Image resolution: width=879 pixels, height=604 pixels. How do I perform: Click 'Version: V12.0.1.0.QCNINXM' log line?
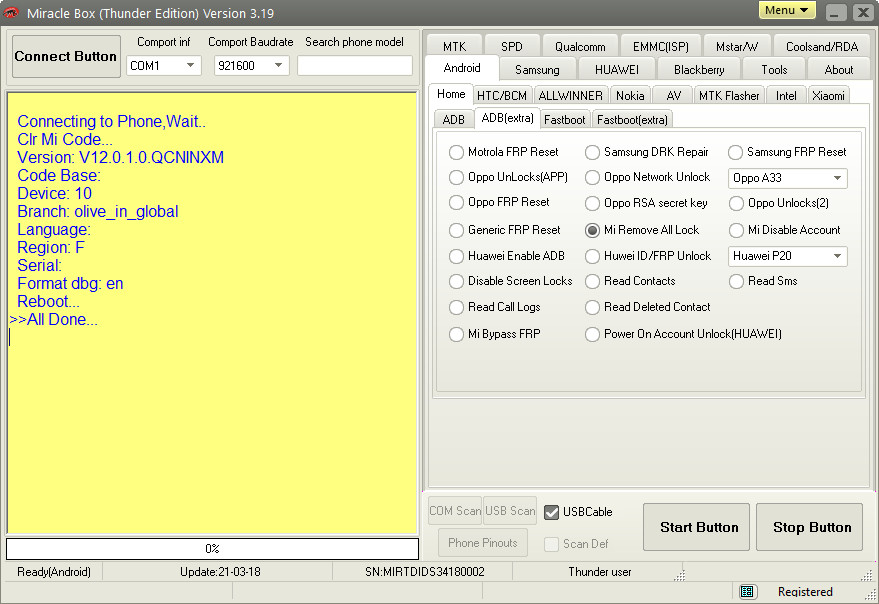click(121, 158)
